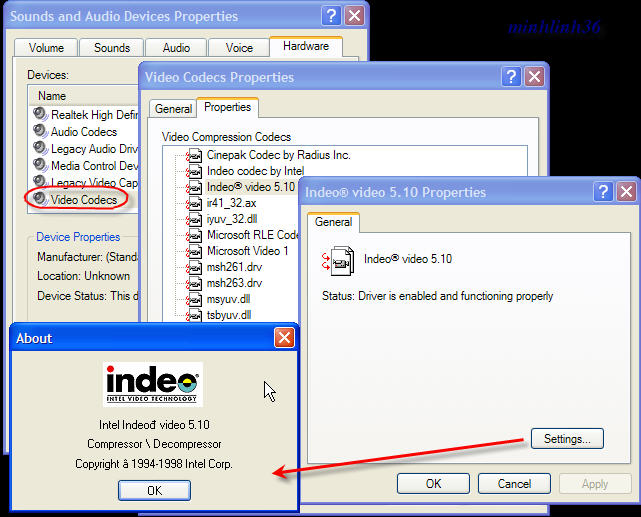Click the Audio Codecs device icon
Screen dimensions: 641x517
[40, 131]
